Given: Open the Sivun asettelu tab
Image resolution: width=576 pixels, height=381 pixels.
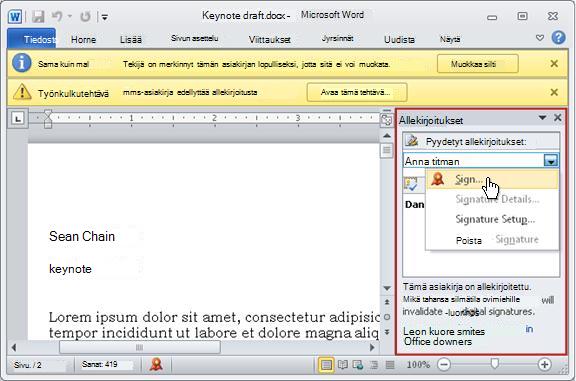Looking at the screenshot, I should click(194, 38).
